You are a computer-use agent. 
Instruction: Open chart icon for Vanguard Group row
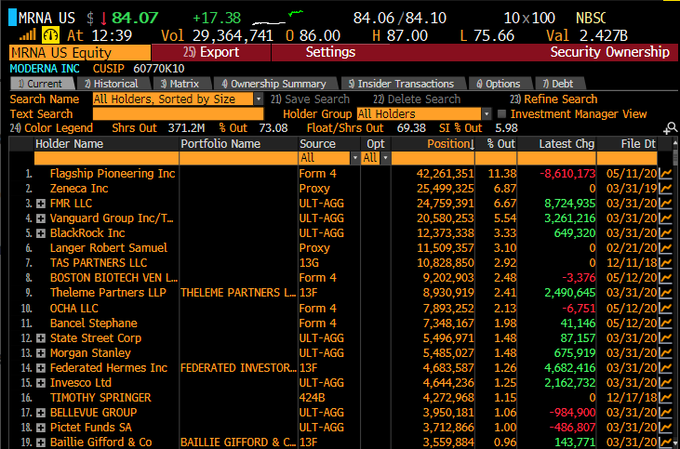[x=665, y=218]
